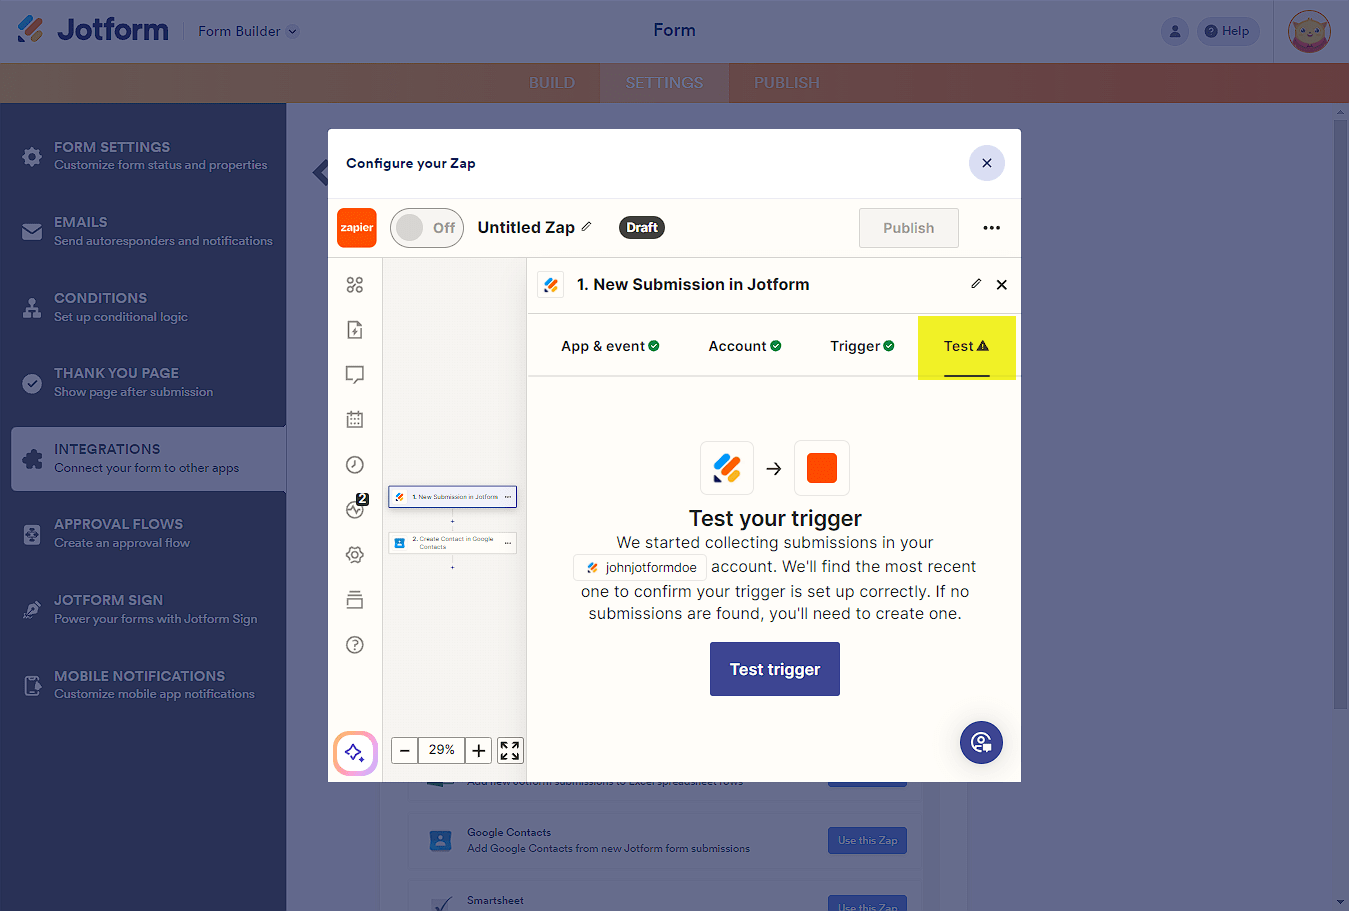Open options menu of the Jotform step node
Viewport: 1349px width, 911px height.
pos(508,497)
